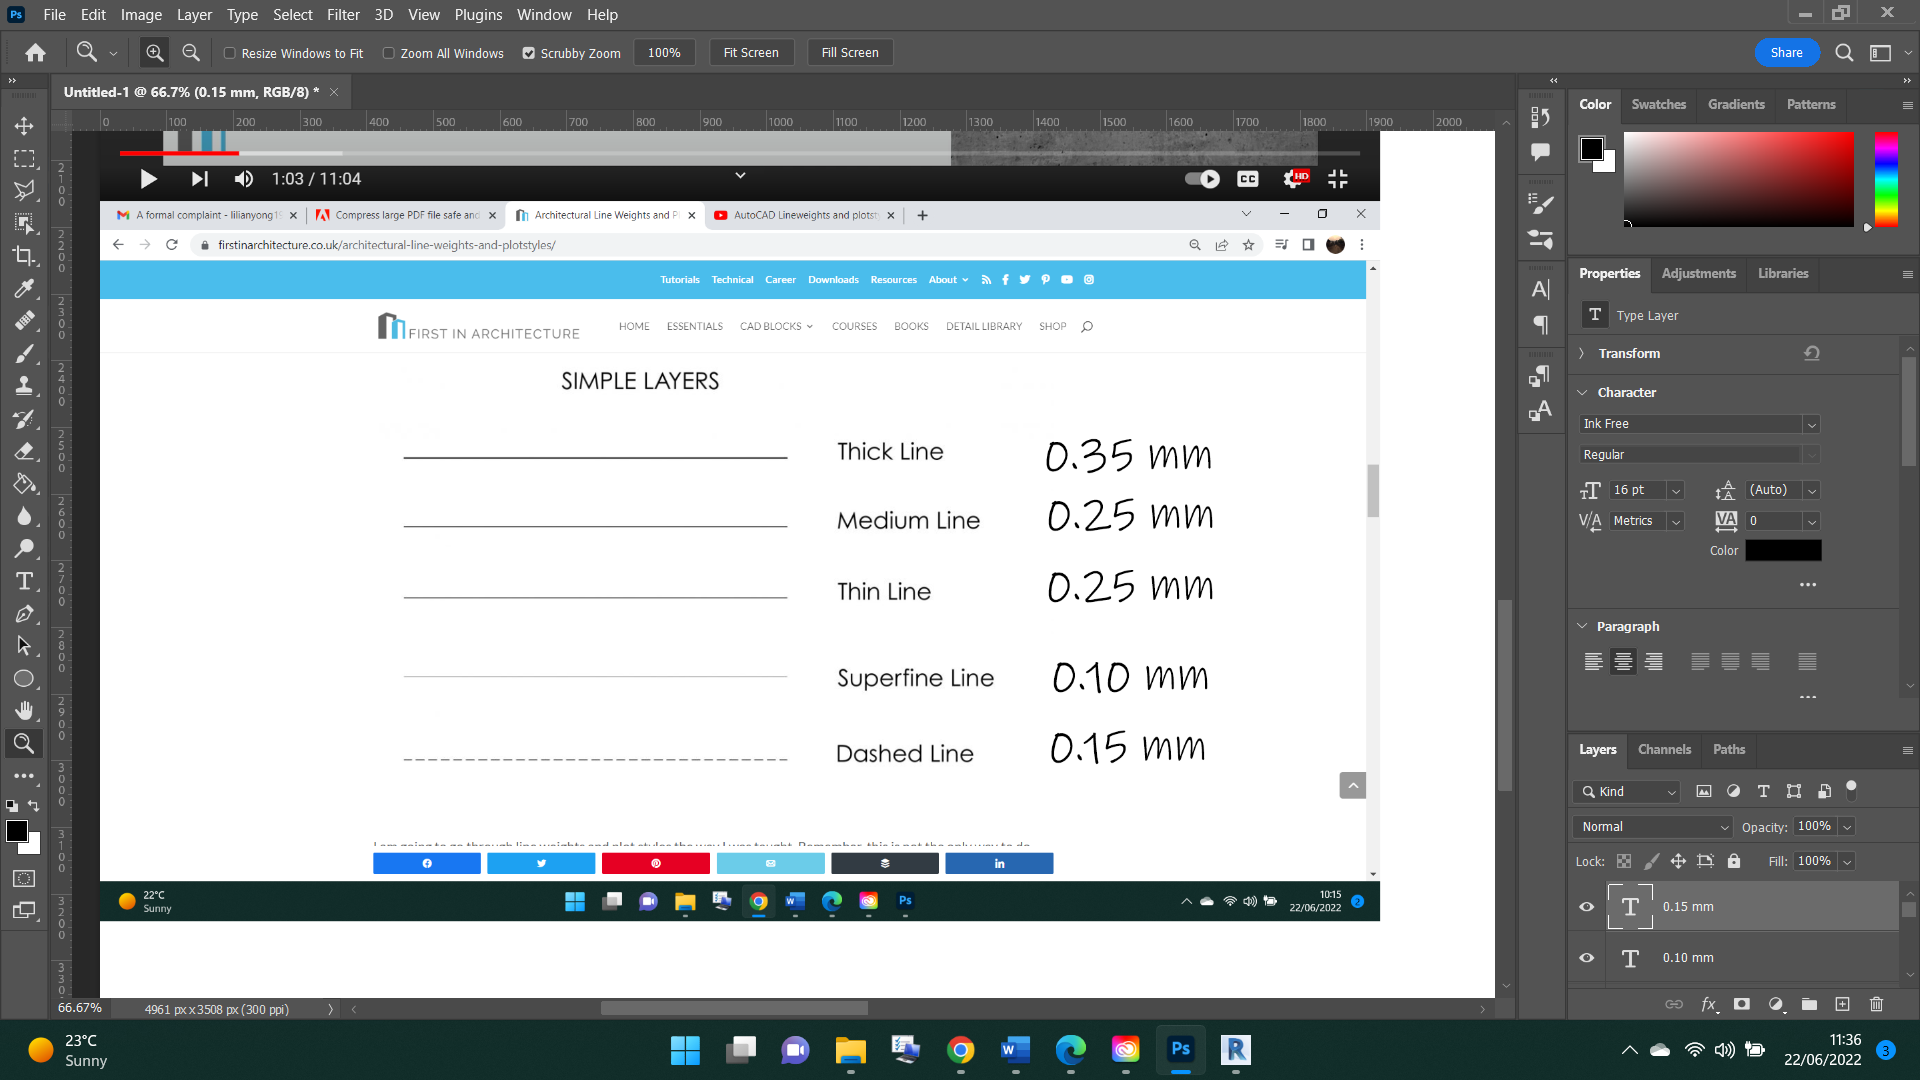Select the Hand tool
Viewport: 1920px width, 1080px height.
[24, 711]
